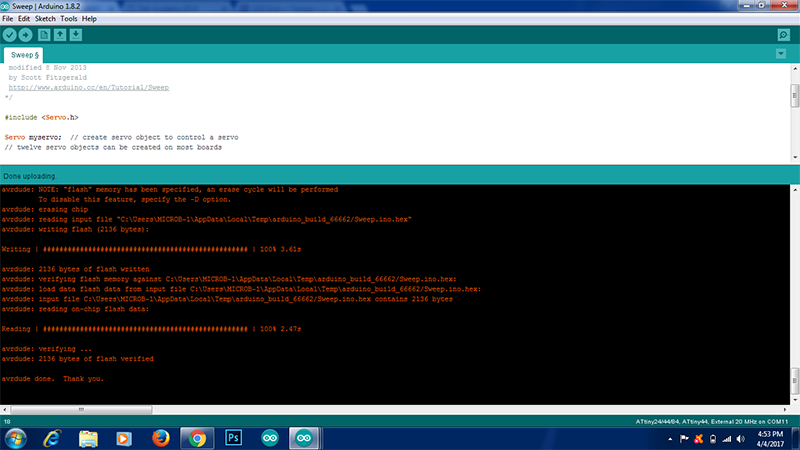
Task: Open Photoshop from the taskbar
Action: [234, 439]
